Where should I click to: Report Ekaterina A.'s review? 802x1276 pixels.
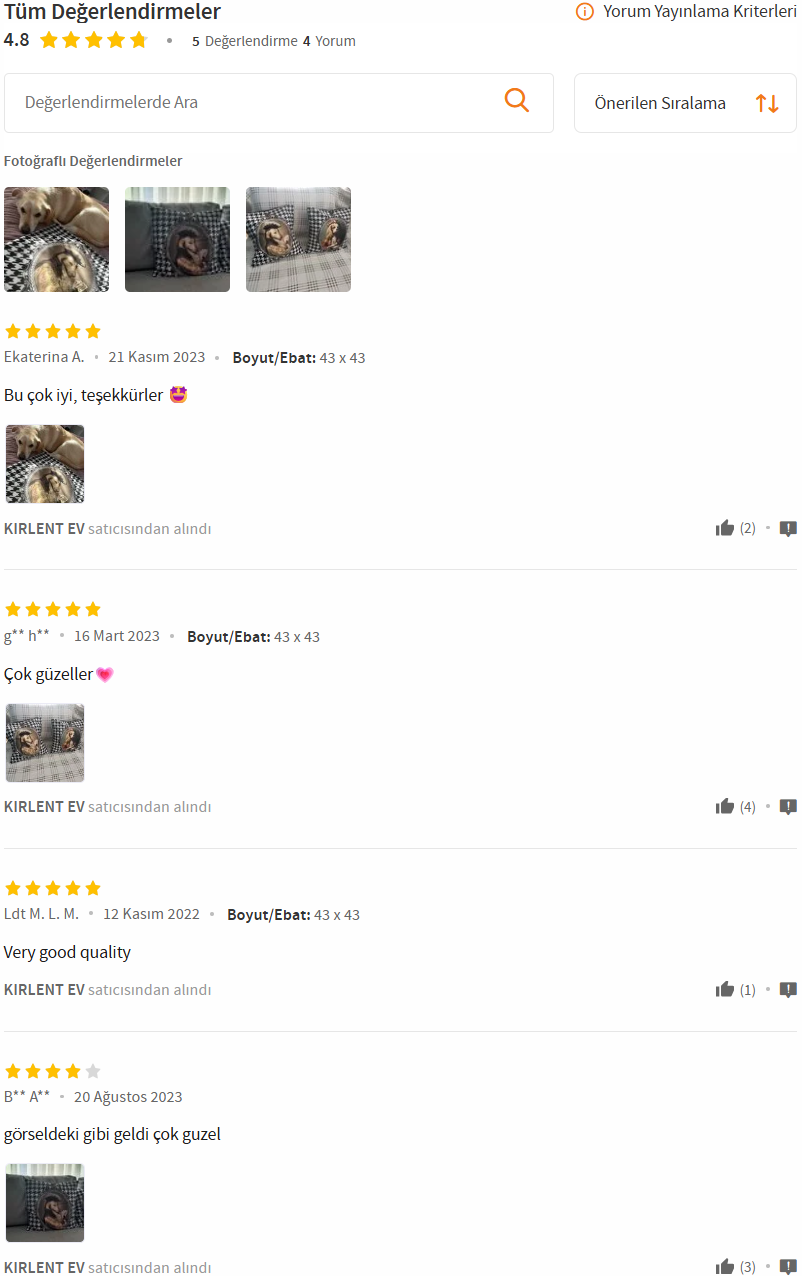[x=788, y=528]
